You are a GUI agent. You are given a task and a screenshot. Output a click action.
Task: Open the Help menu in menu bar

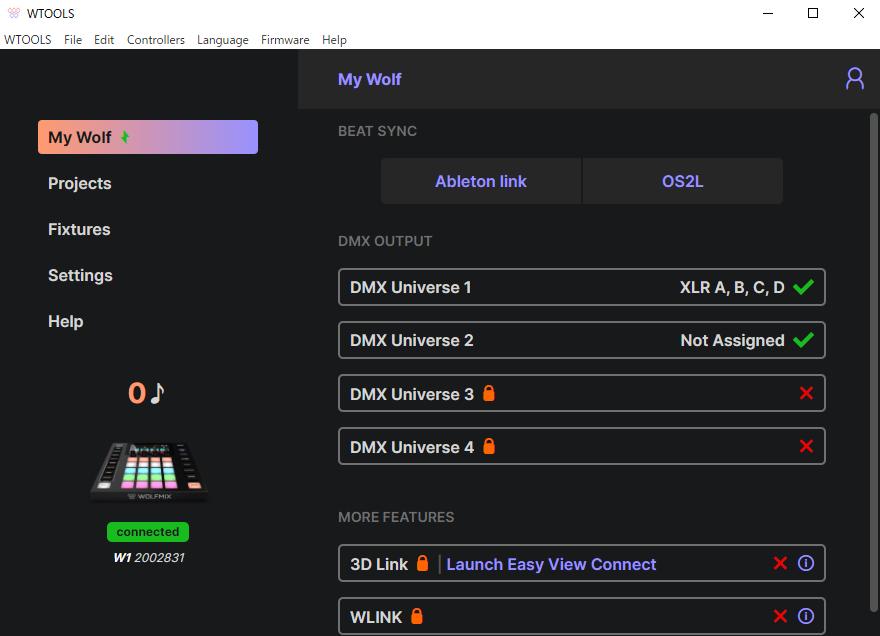[334, 40]
